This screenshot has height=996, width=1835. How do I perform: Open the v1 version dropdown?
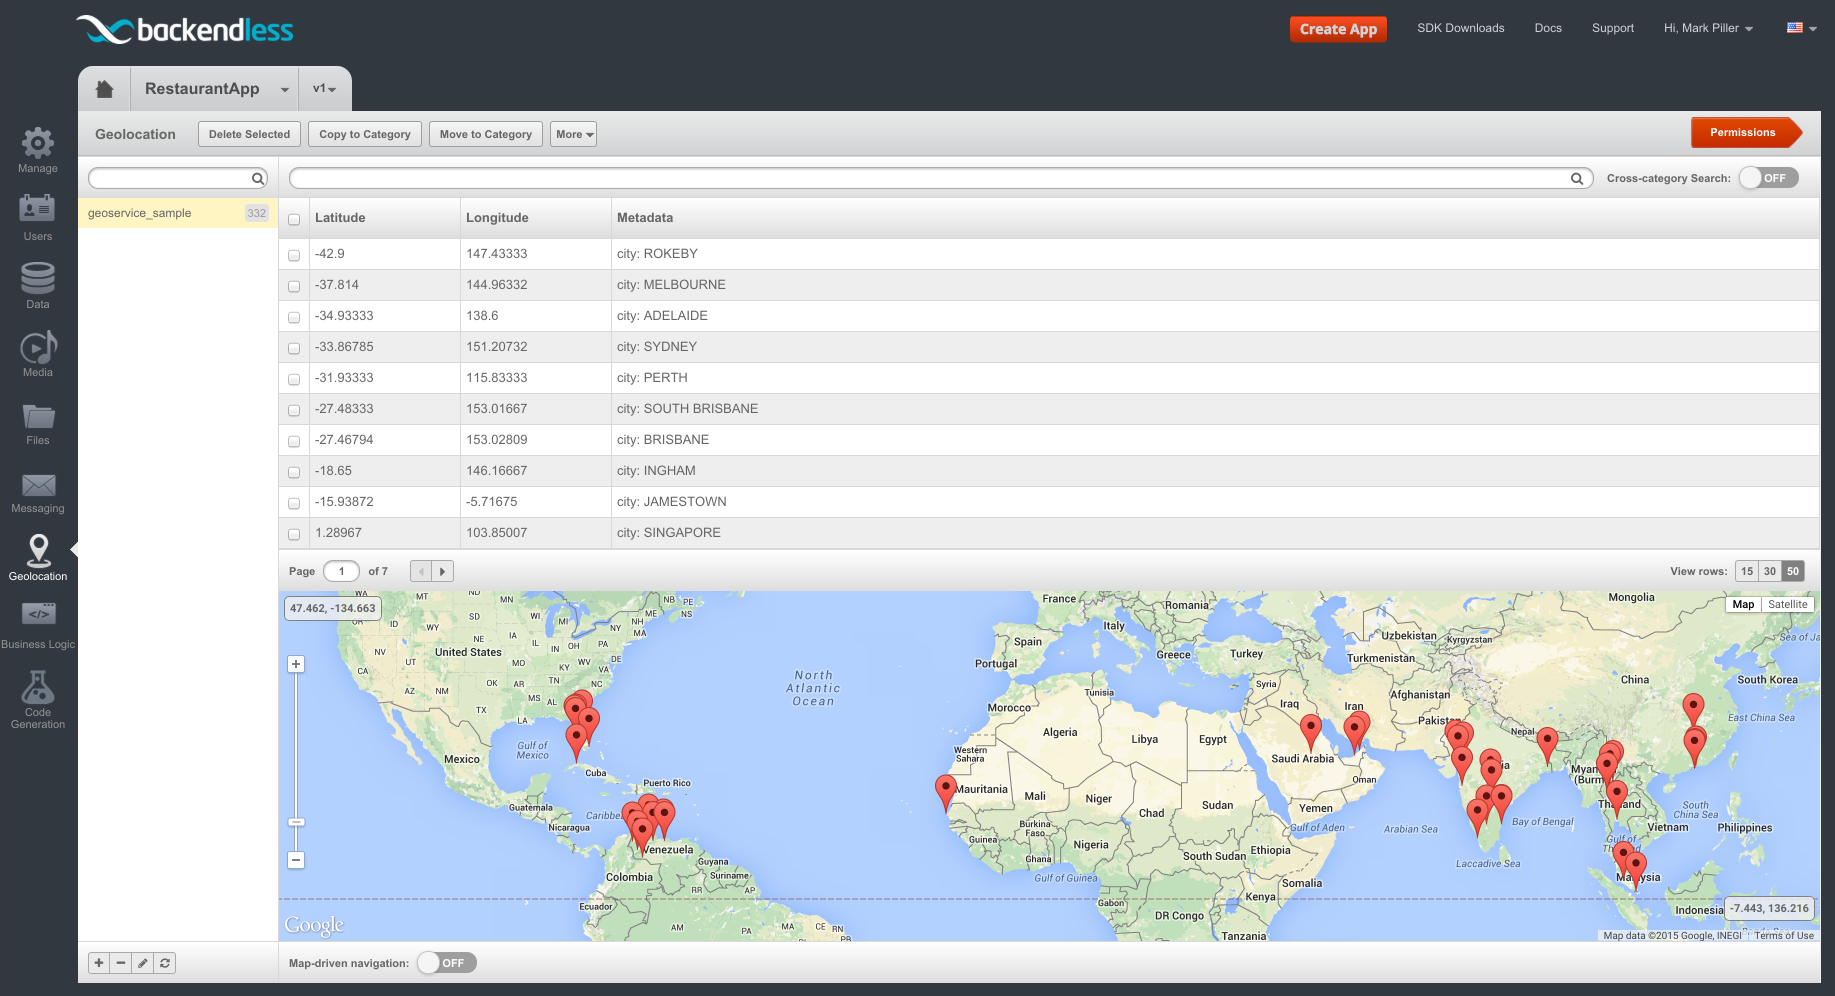(x=325, y=89)
